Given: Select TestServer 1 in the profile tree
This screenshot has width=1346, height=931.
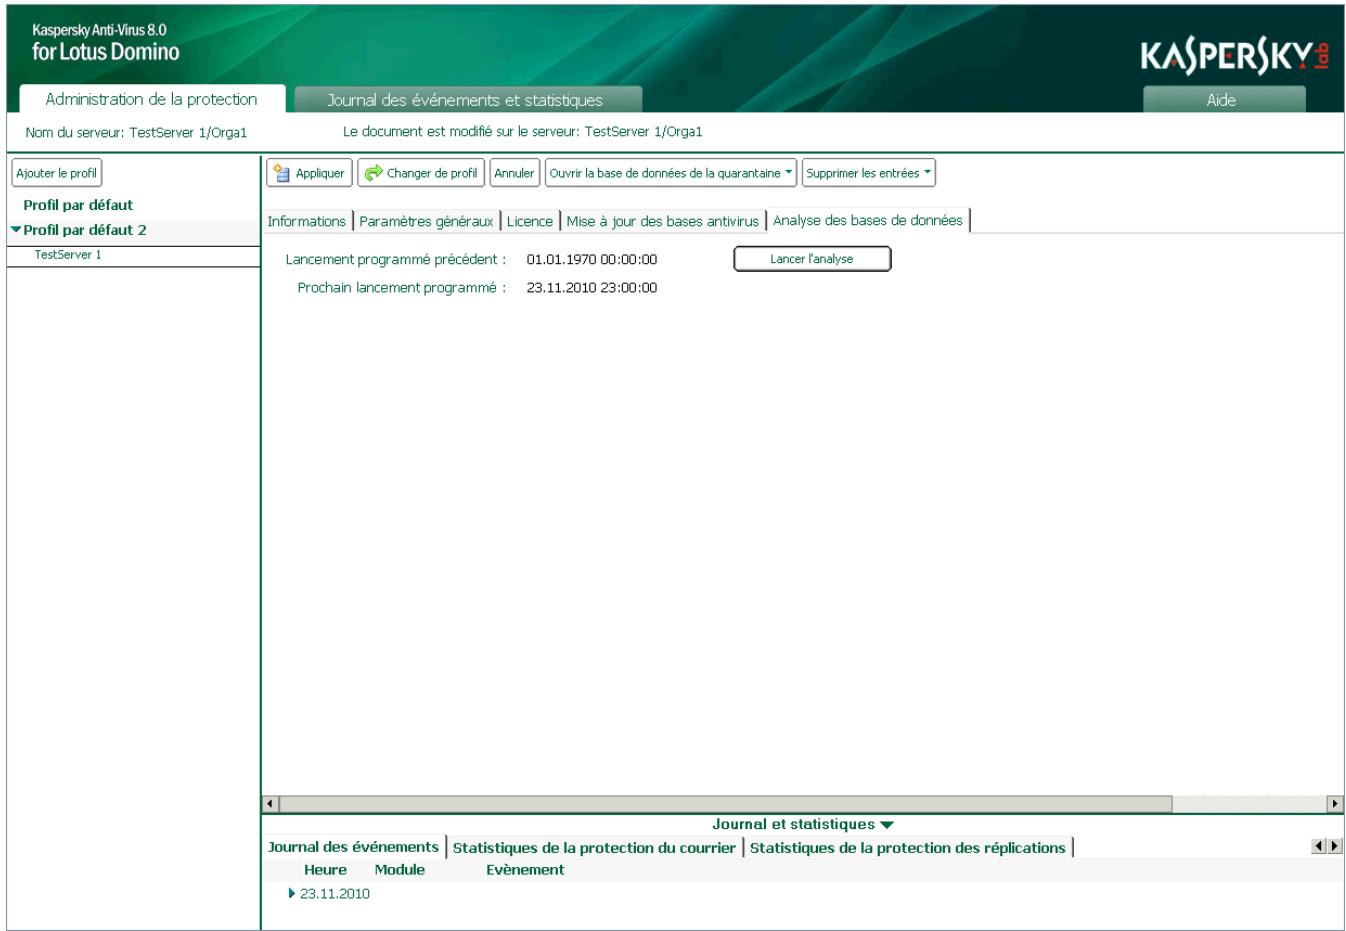Looking at the screenshot, I should click(68, 255).
